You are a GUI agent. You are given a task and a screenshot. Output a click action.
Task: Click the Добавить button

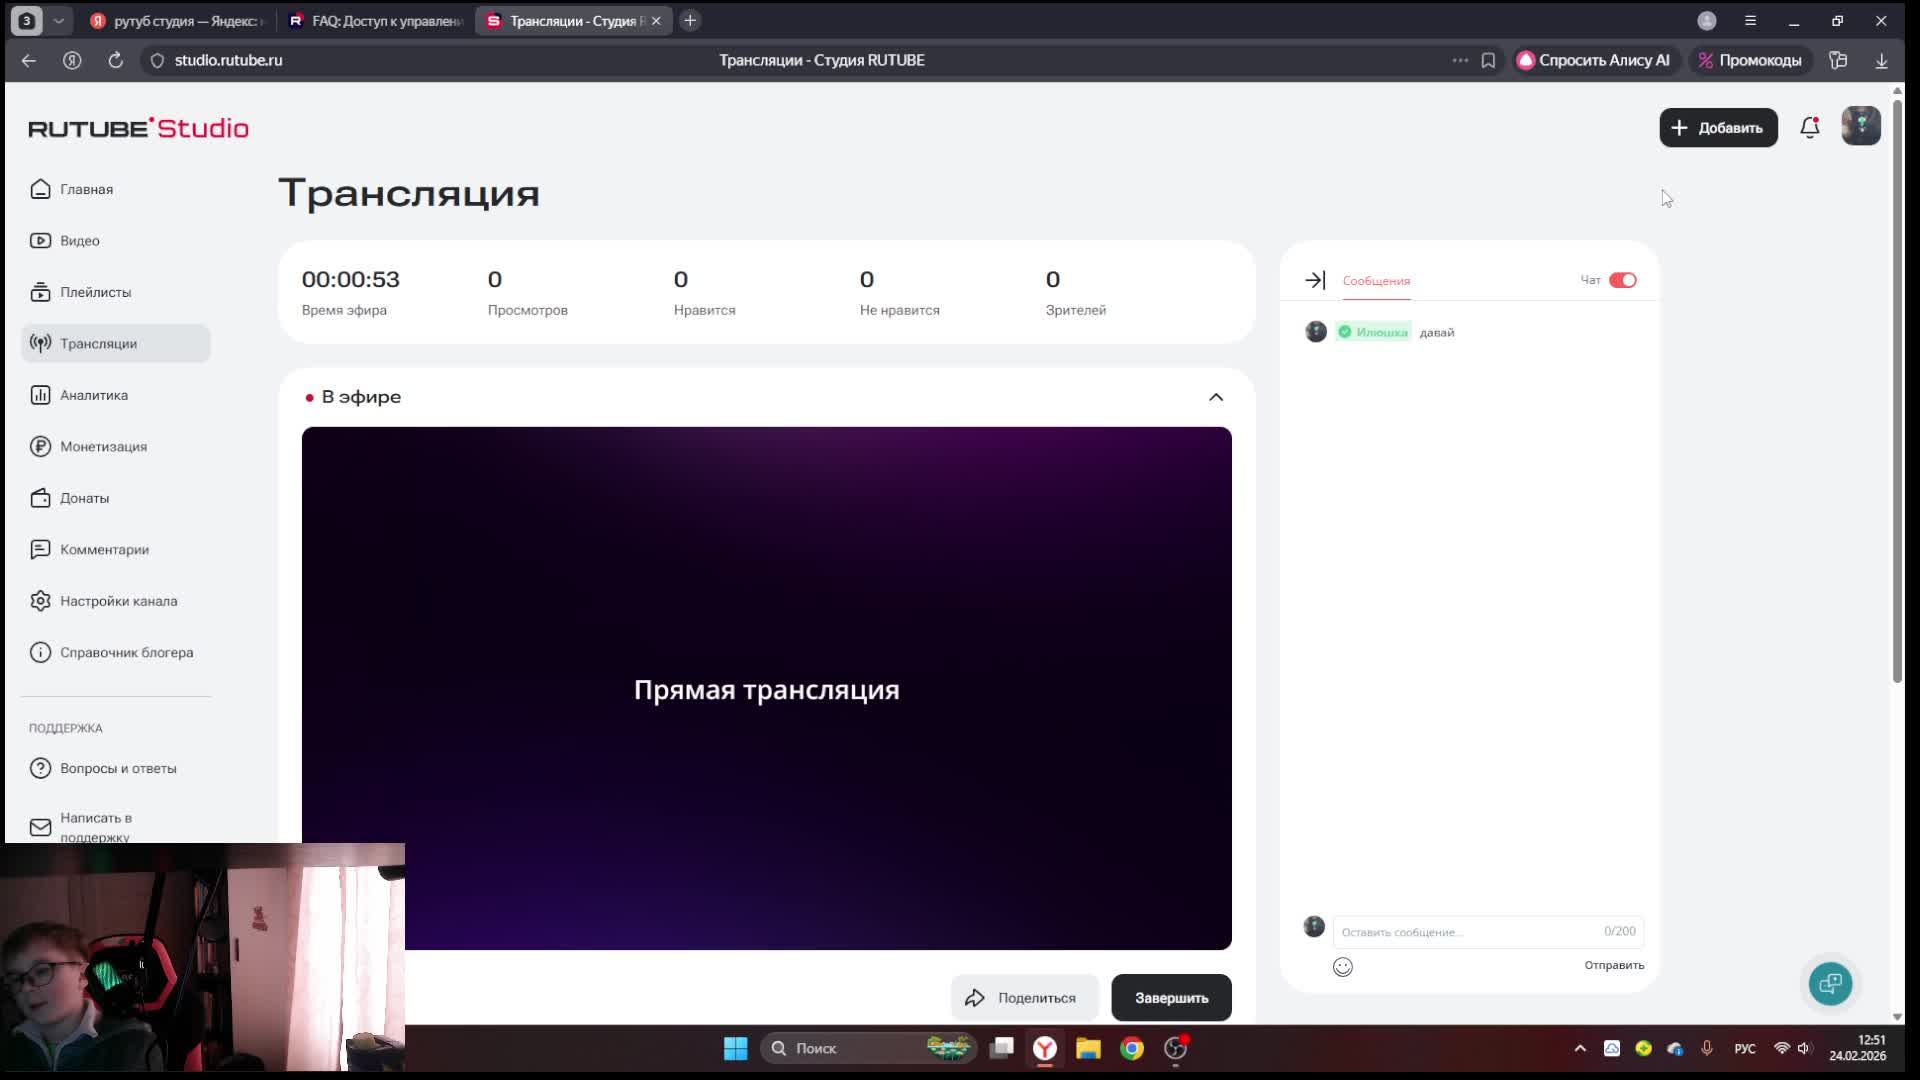(x=1718, y=127)
